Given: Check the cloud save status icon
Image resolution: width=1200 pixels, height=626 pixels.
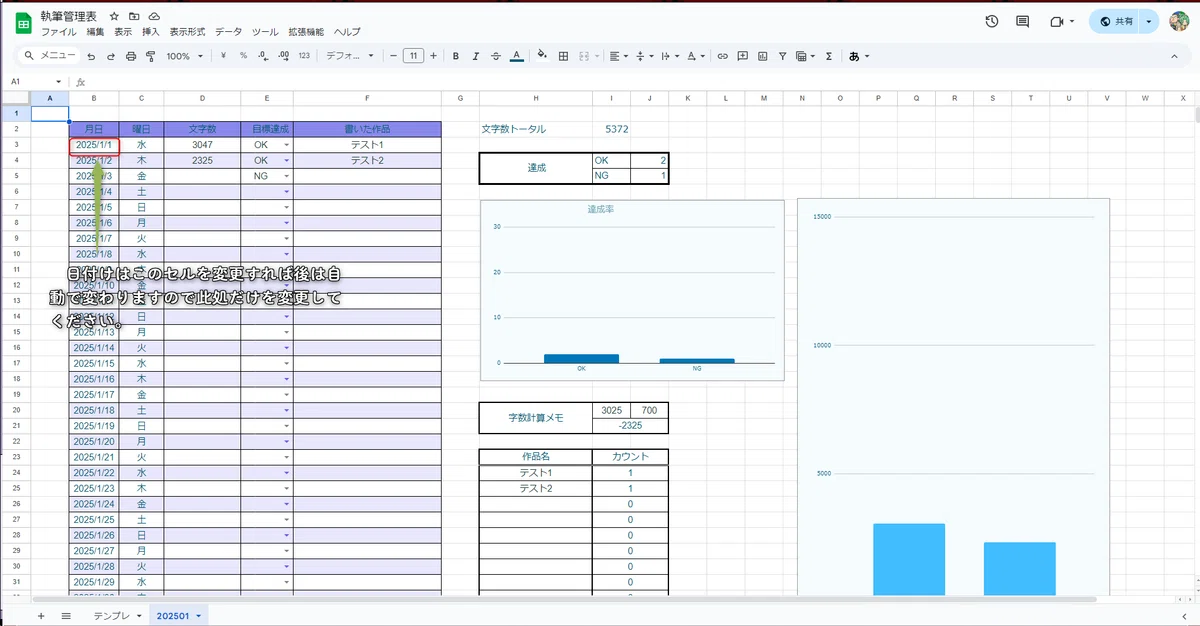Looking at the screenshot, I should coord(154,17).
